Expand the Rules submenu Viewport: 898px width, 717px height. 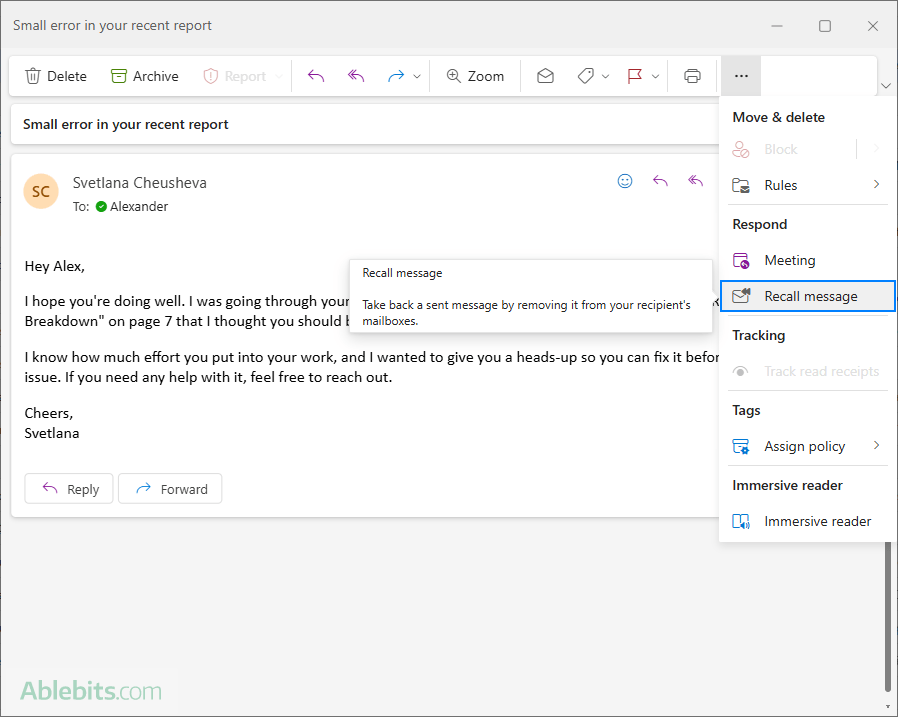(875, 185)
